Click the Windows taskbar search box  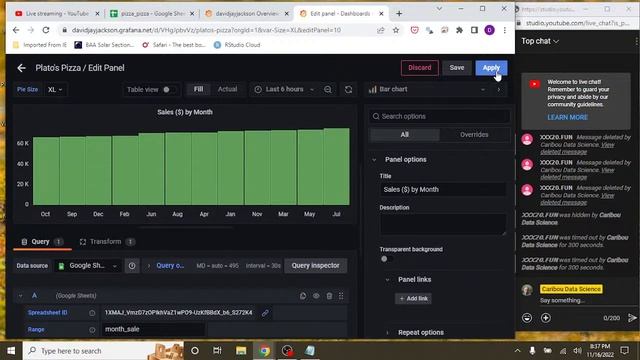click(x=103, y=351)
